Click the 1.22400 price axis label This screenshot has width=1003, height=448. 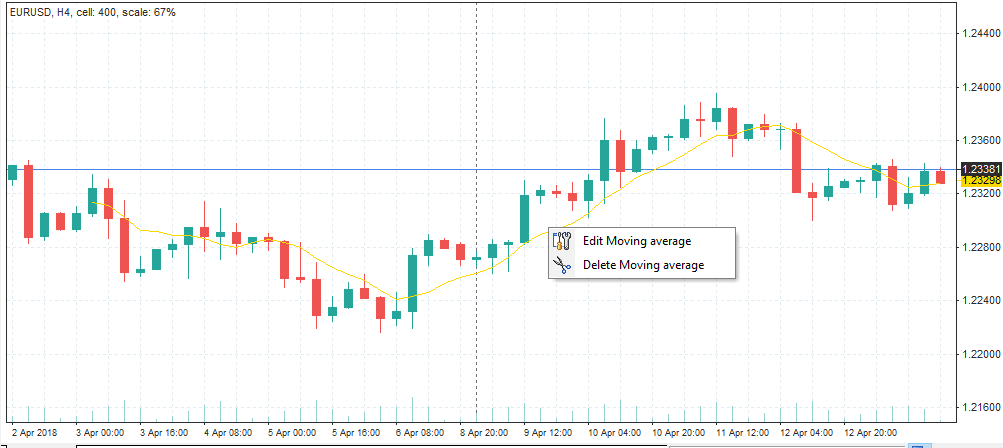[980, 300]
